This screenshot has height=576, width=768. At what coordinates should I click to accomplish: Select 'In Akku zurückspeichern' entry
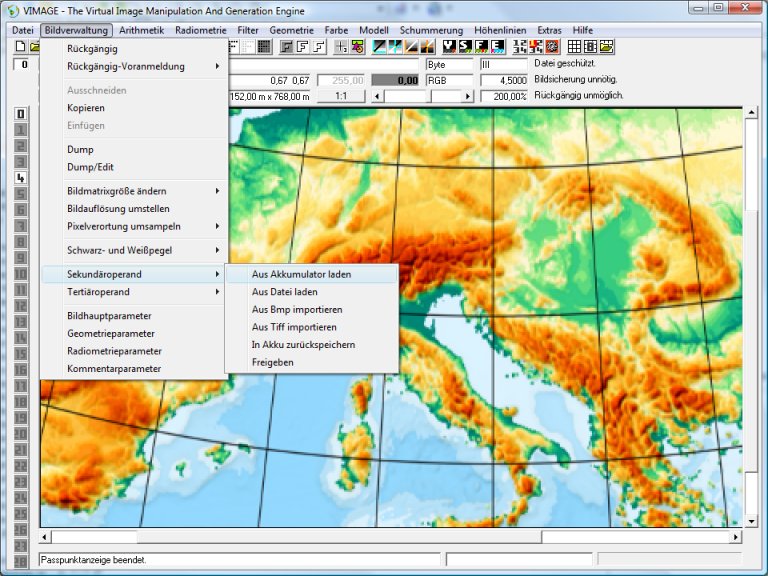(303, 345)
